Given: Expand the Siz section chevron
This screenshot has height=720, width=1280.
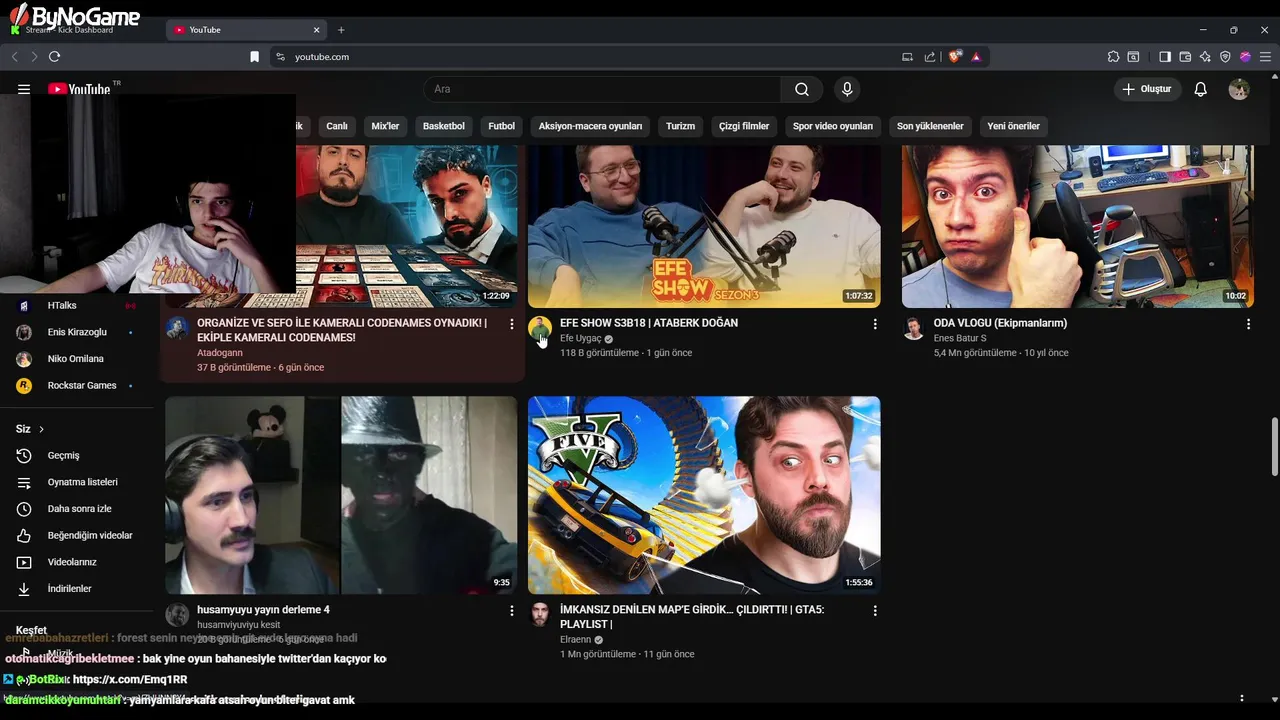Looking at the screenshot, I should coord(41,429).
